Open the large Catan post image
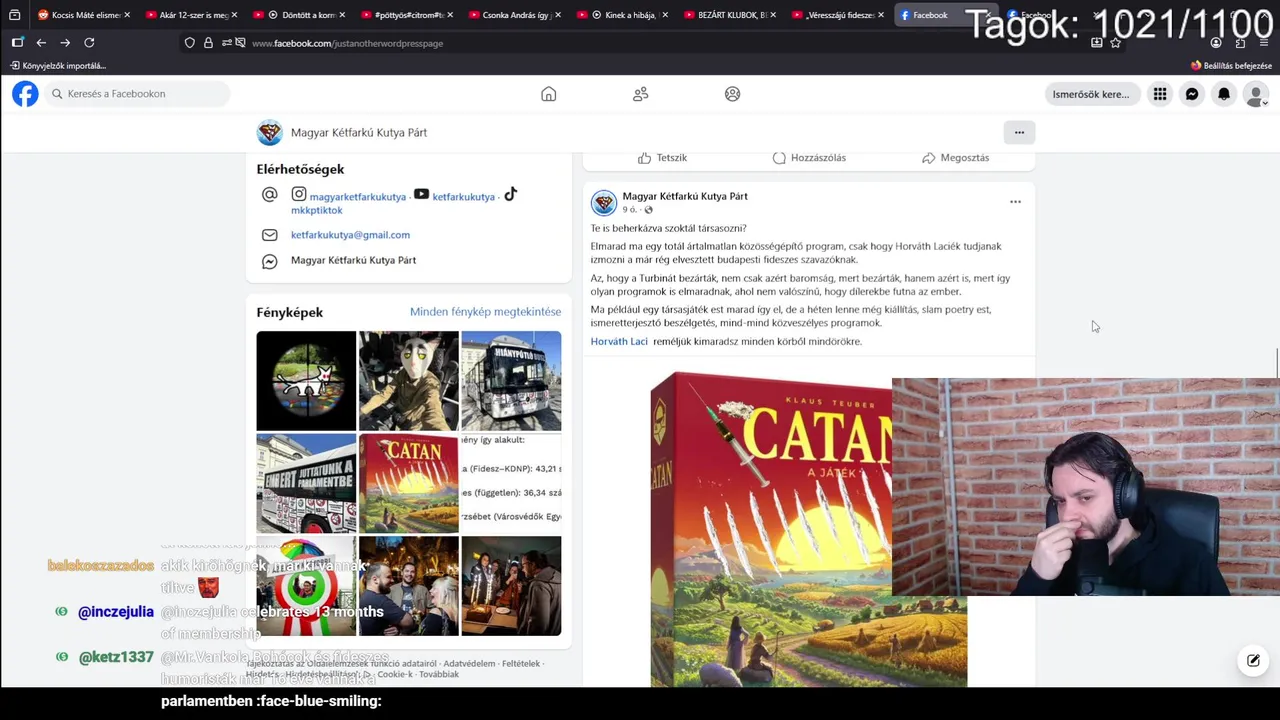Image resolution: width=1280 pixels, height=720 pixels. pyautogui.click(x=808, y=530)
